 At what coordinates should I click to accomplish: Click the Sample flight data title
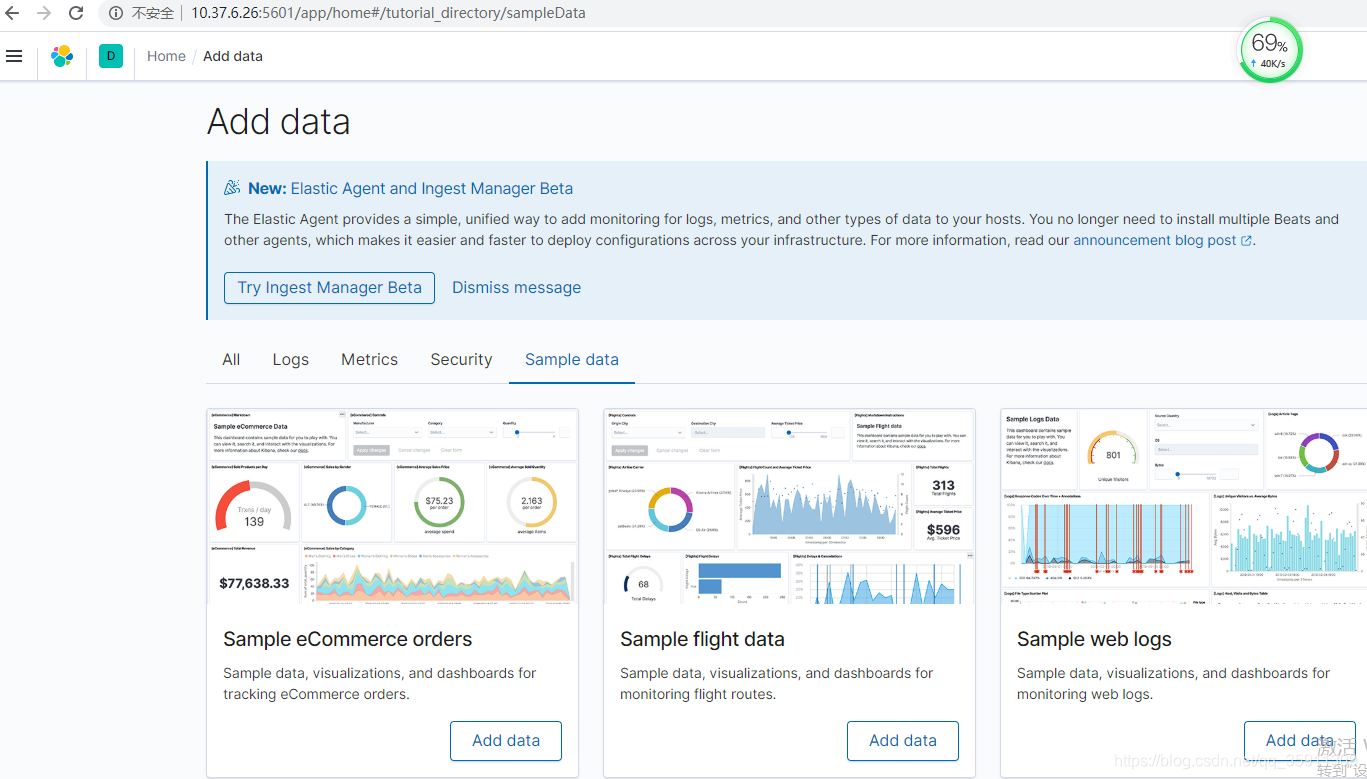[702, 639]
